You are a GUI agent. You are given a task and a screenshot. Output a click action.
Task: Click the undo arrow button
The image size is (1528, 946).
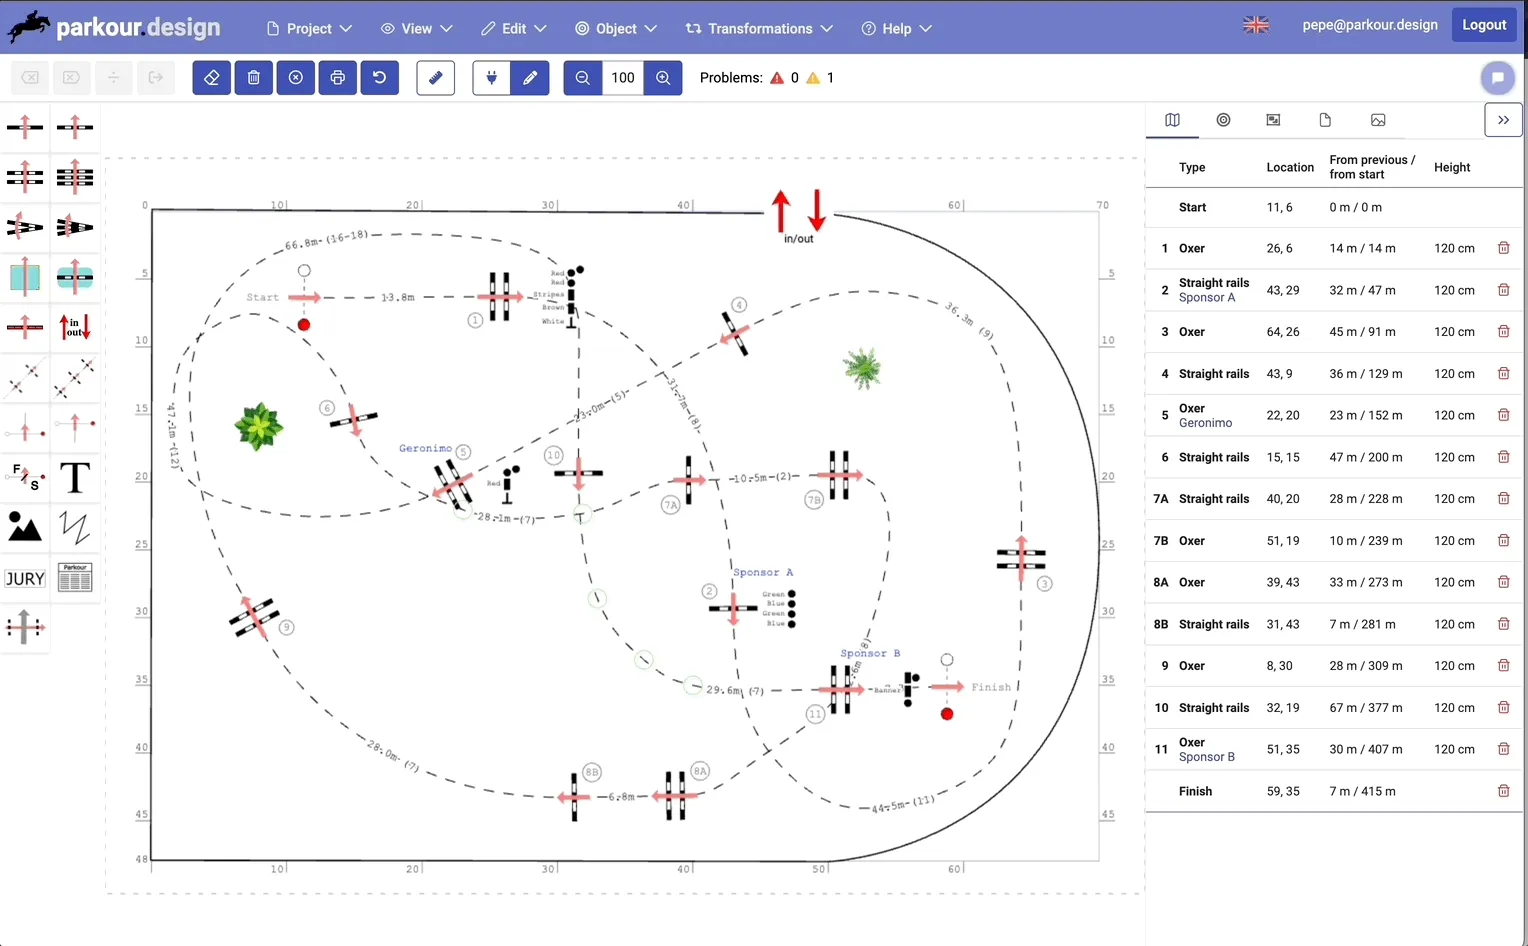click(379, 78)
